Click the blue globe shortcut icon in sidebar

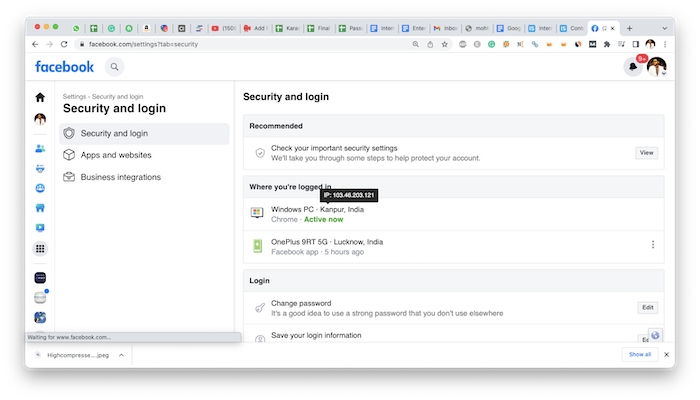coord(40,317)
